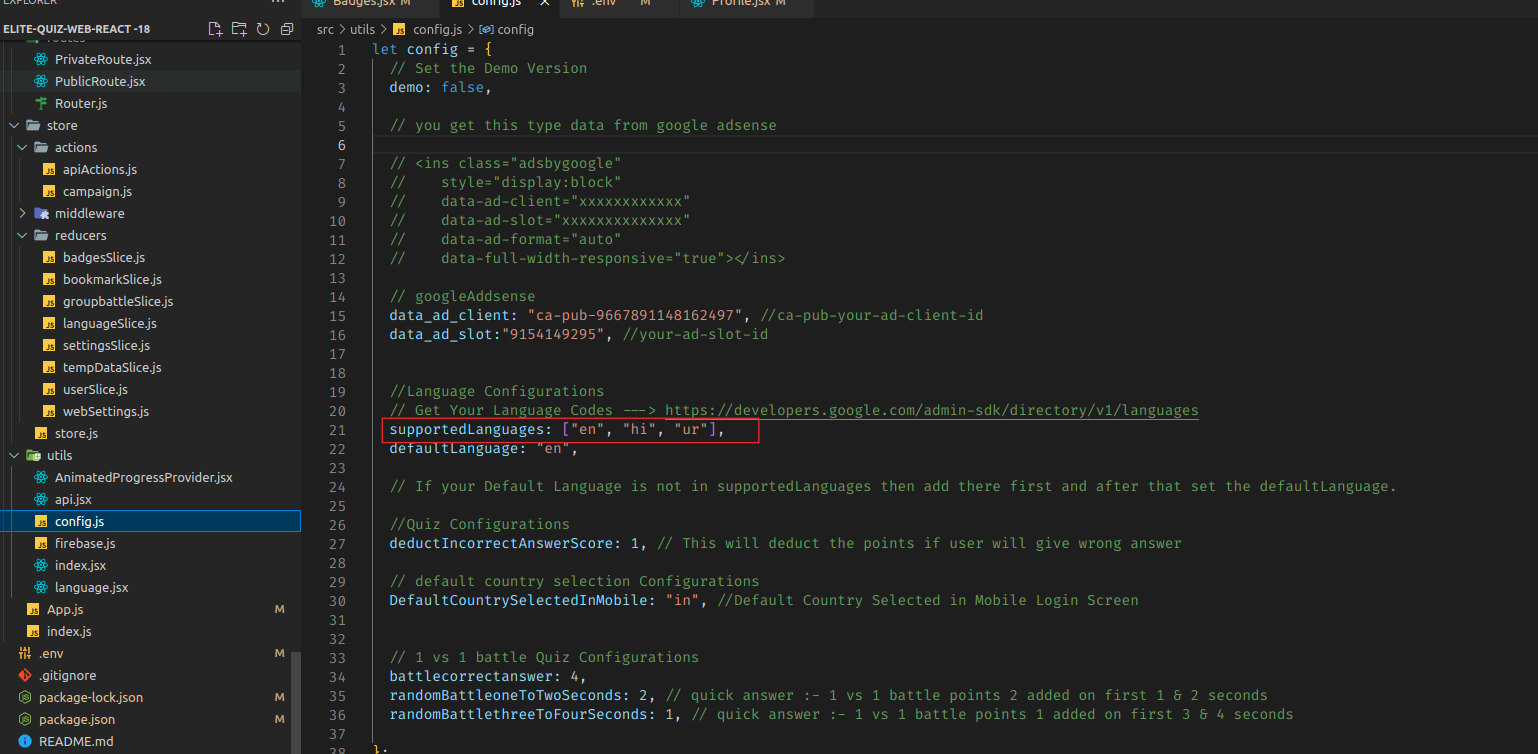Click the battlecorrectanswer property name
Image resolution: width=1538 pixels, height=754 pixels.
coord(471,676)
